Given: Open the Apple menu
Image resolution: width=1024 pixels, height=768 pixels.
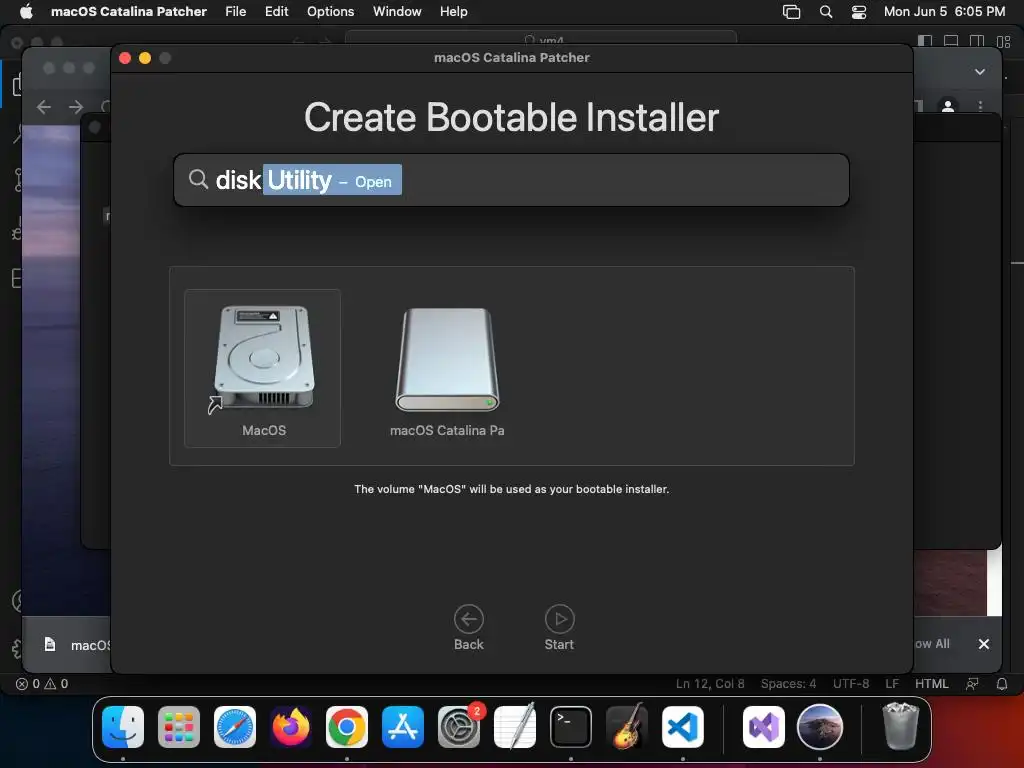Looking at the screenshot, I should 26,12.
